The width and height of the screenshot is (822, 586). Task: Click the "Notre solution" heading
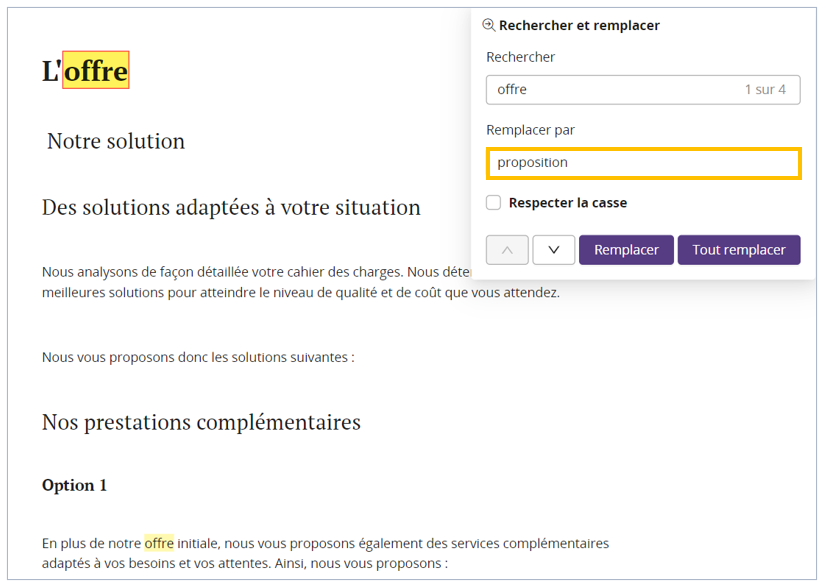click(116, 141)
